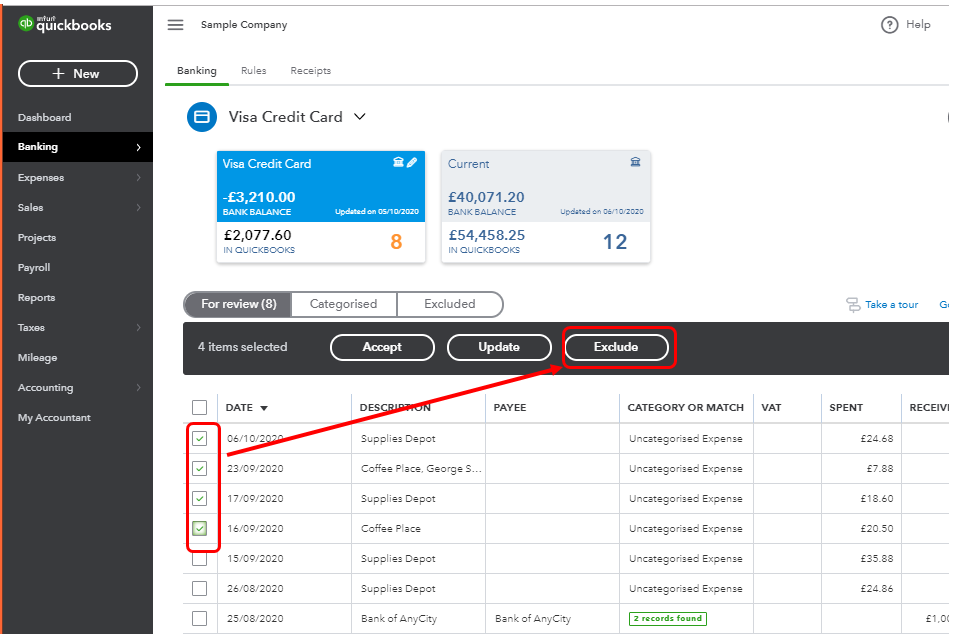954x637 pixels.
Task: Expand the Taxes sidebar submenu arrow
Action: tap(139, 327)
